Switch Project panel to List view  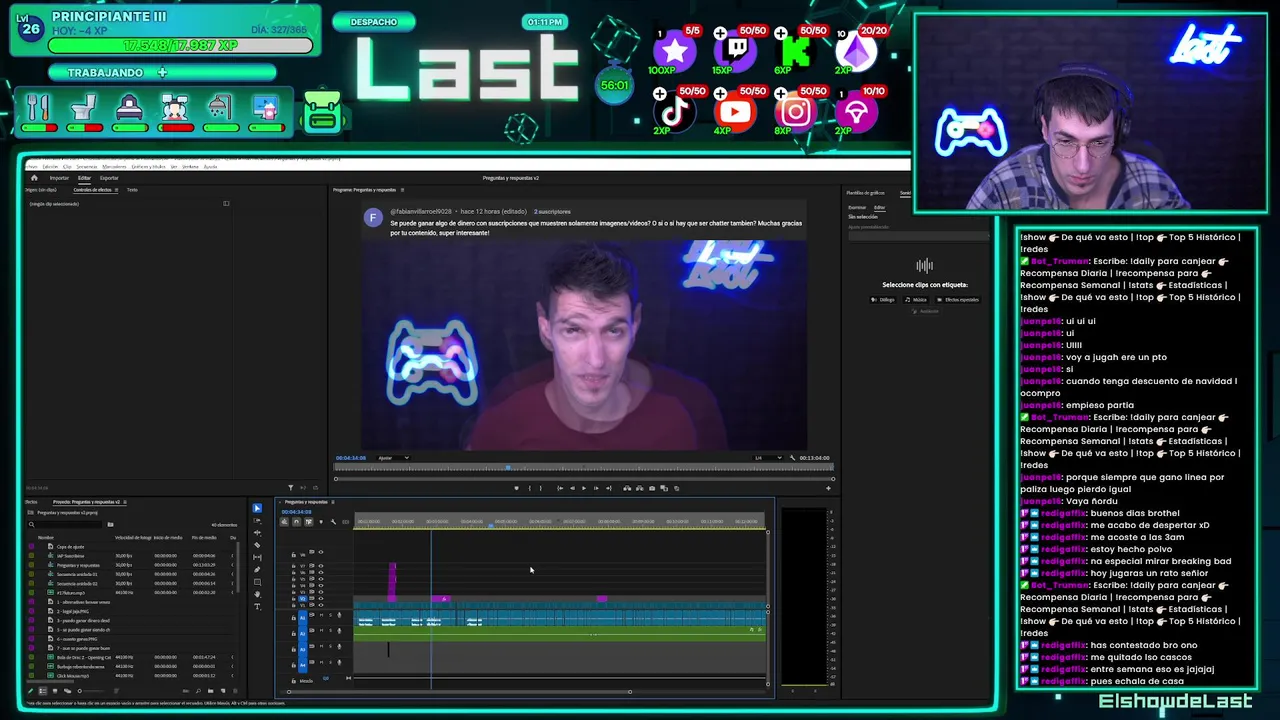[x=43, y=691]
